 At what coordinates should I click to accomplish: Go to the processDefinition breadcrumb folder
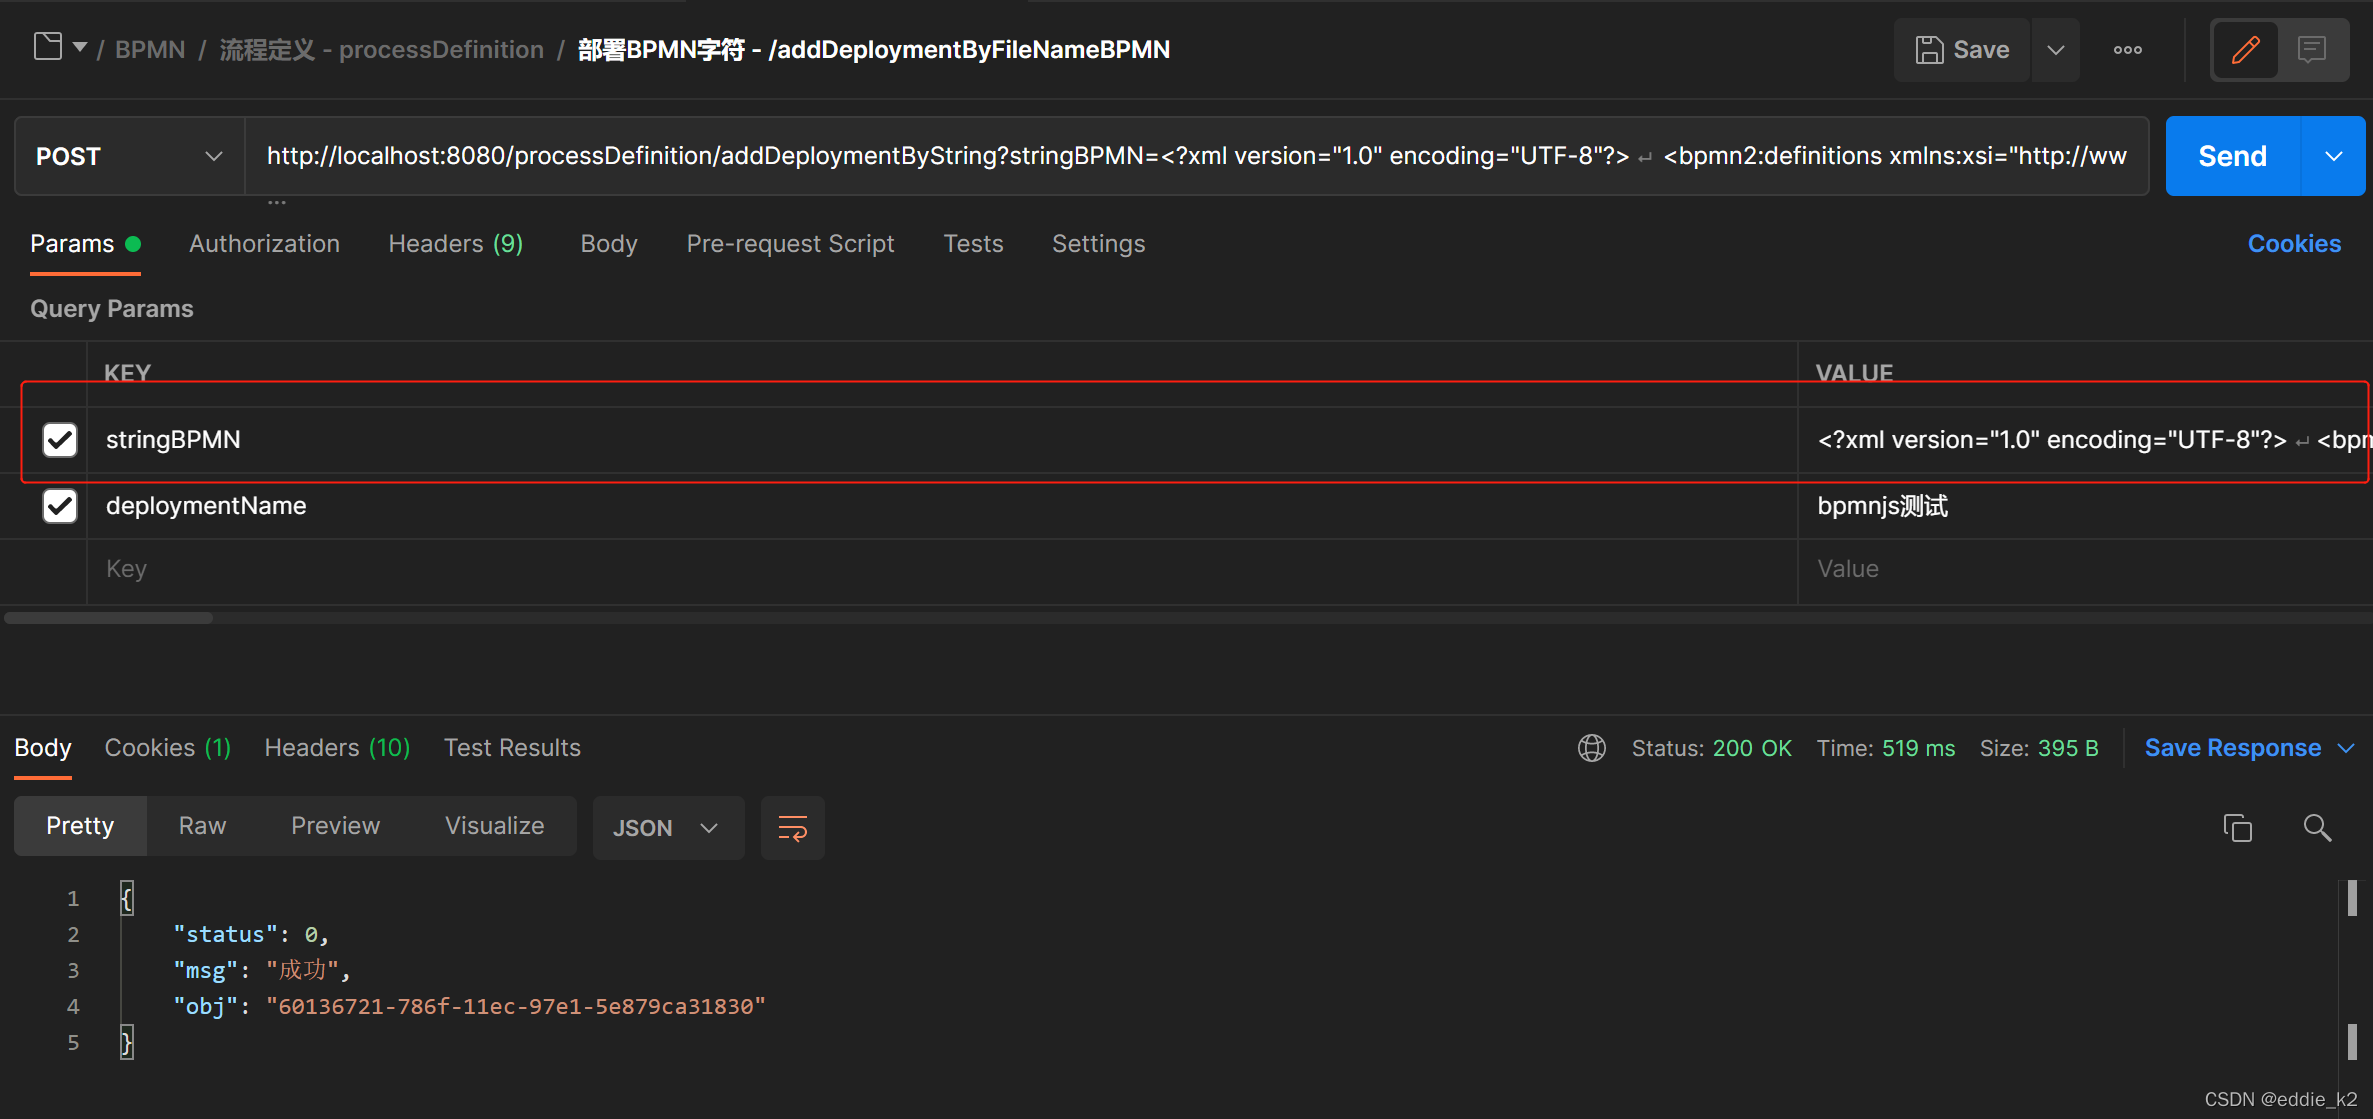coord(381,49)
